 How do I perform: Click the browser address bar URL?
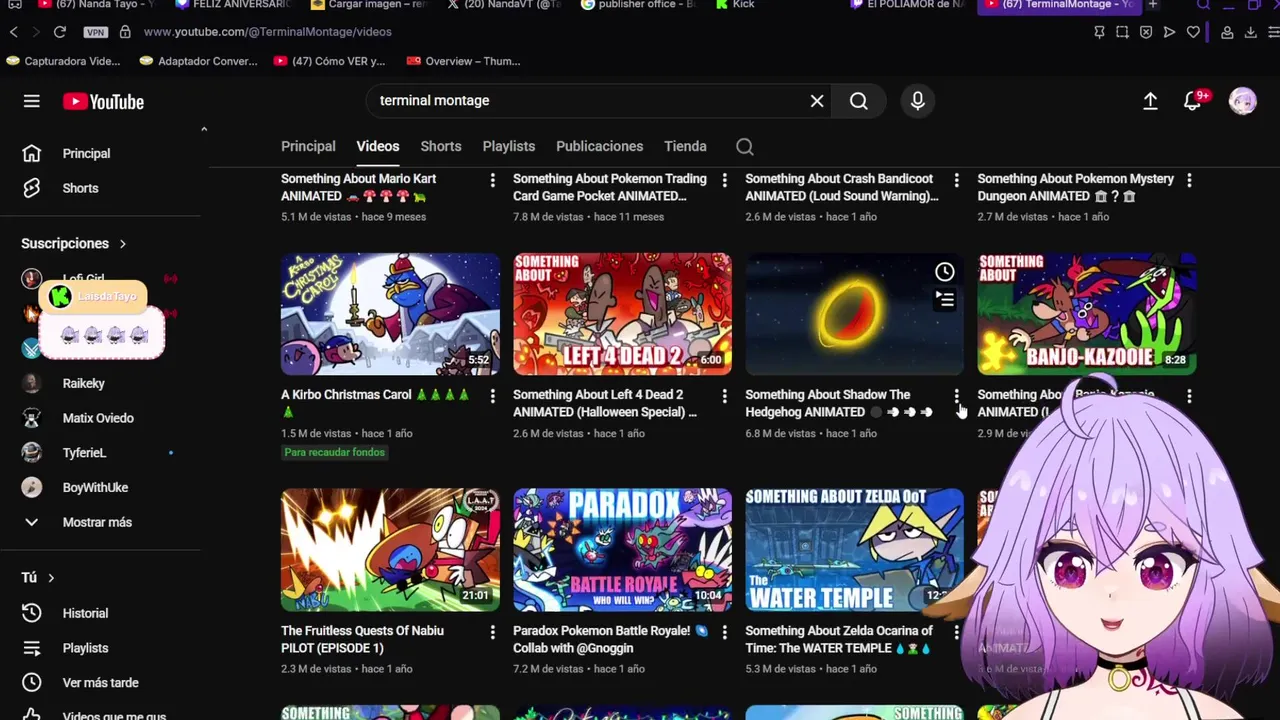268,32
